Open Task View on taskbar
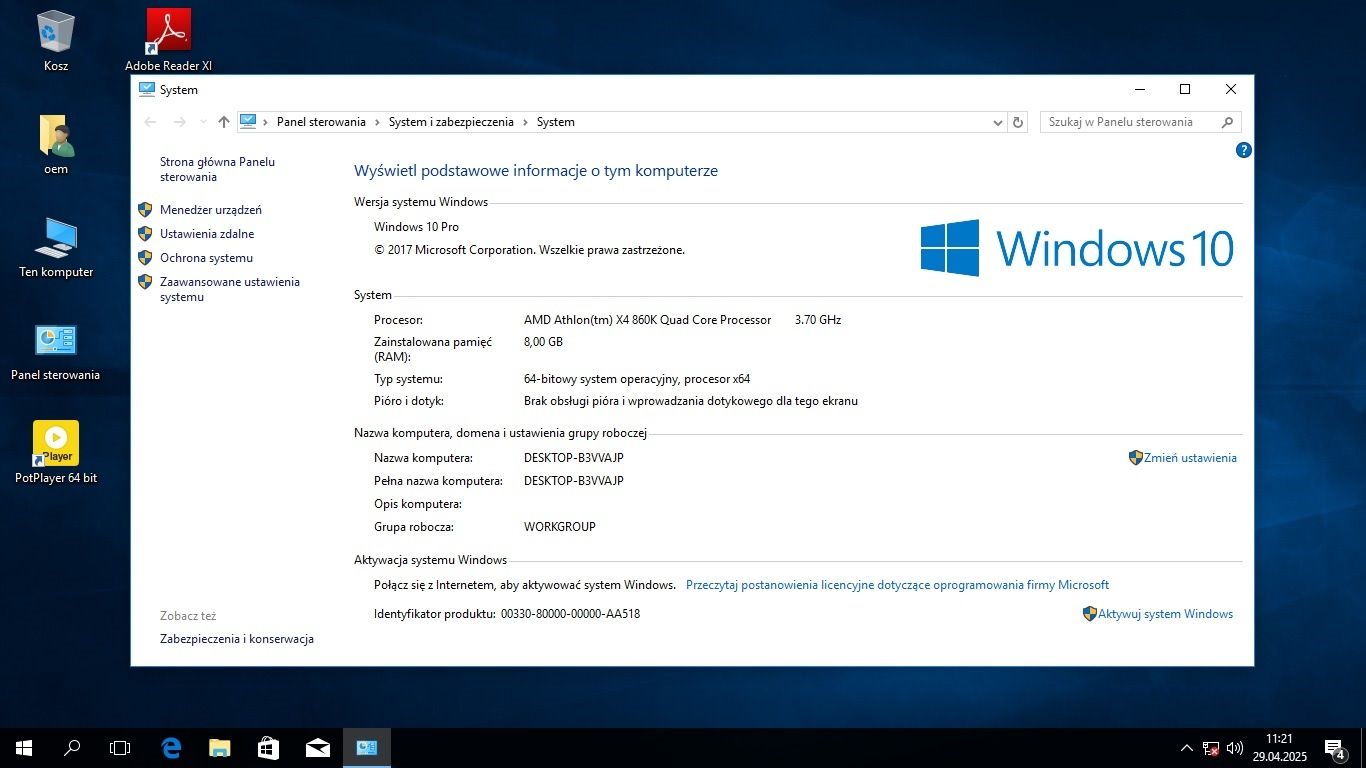 pyautogui.click(x=120, y=747)
